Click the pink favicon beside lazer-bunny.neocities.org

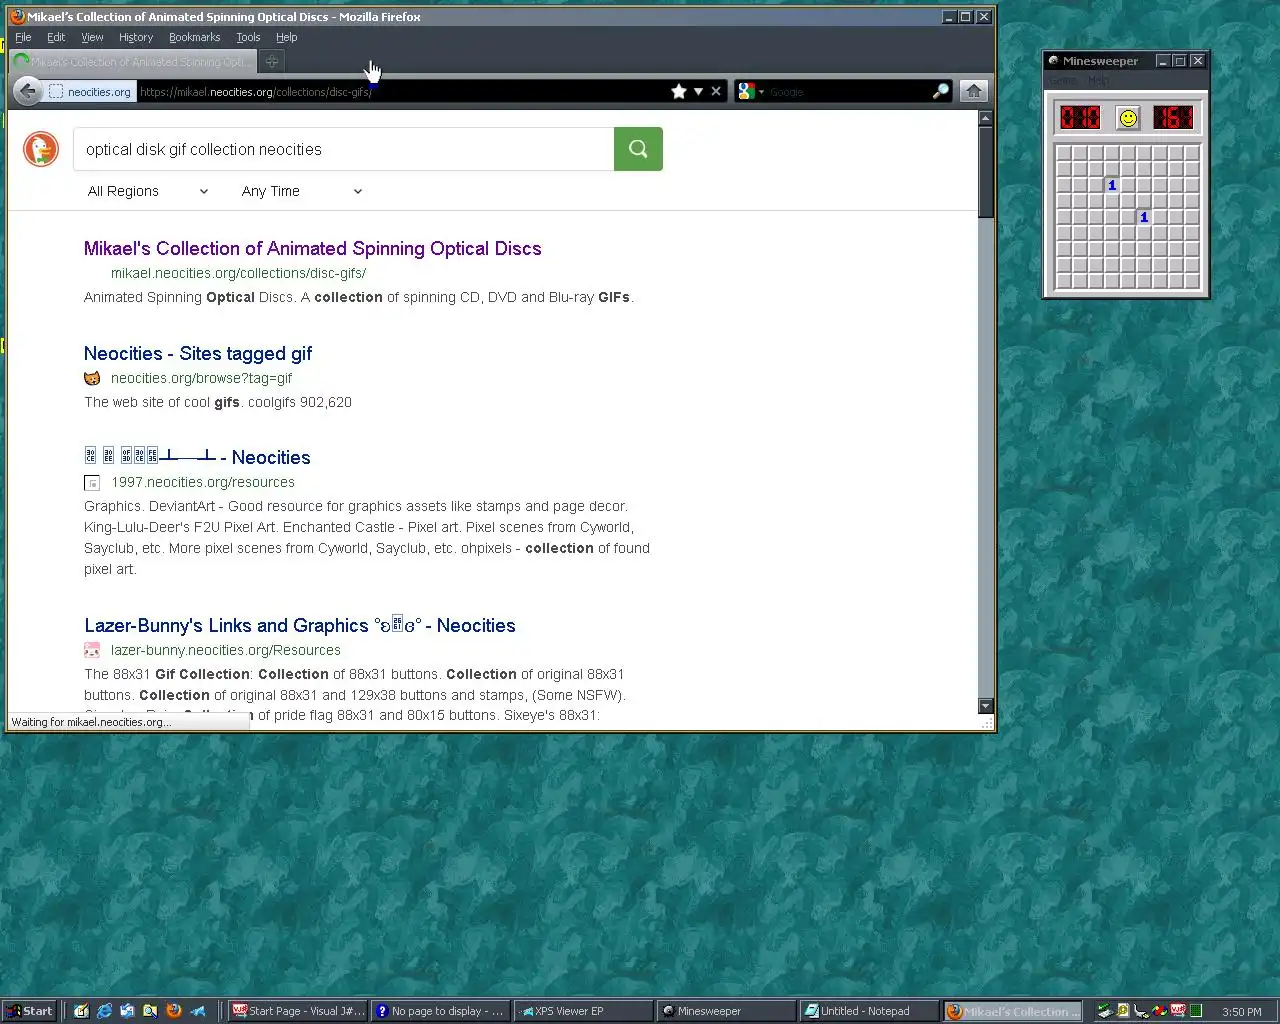92,650
